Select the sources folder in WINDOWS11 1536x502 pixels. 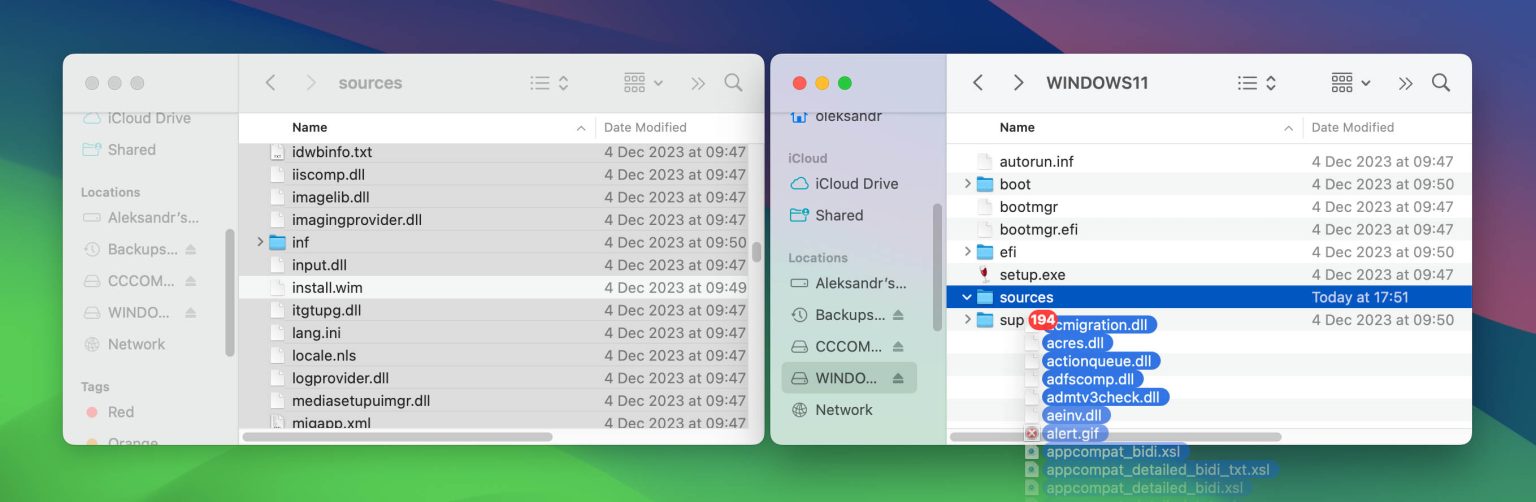pyautogui.click(x=1209, y=297)
